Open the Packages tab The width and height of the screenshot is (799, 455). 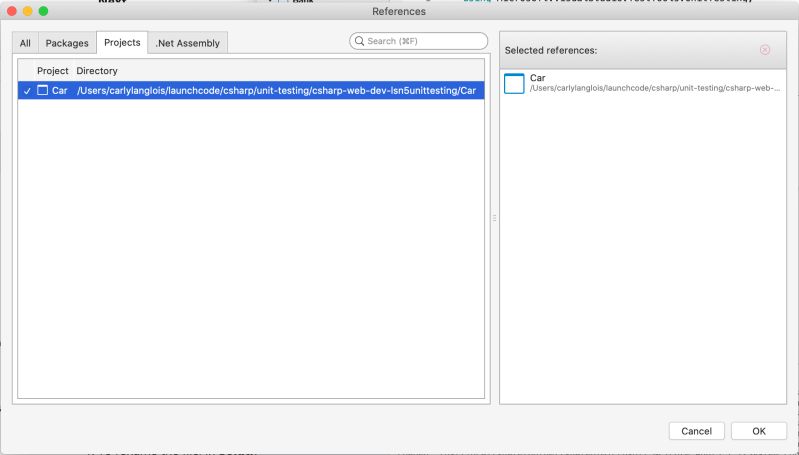click(67, 43)
